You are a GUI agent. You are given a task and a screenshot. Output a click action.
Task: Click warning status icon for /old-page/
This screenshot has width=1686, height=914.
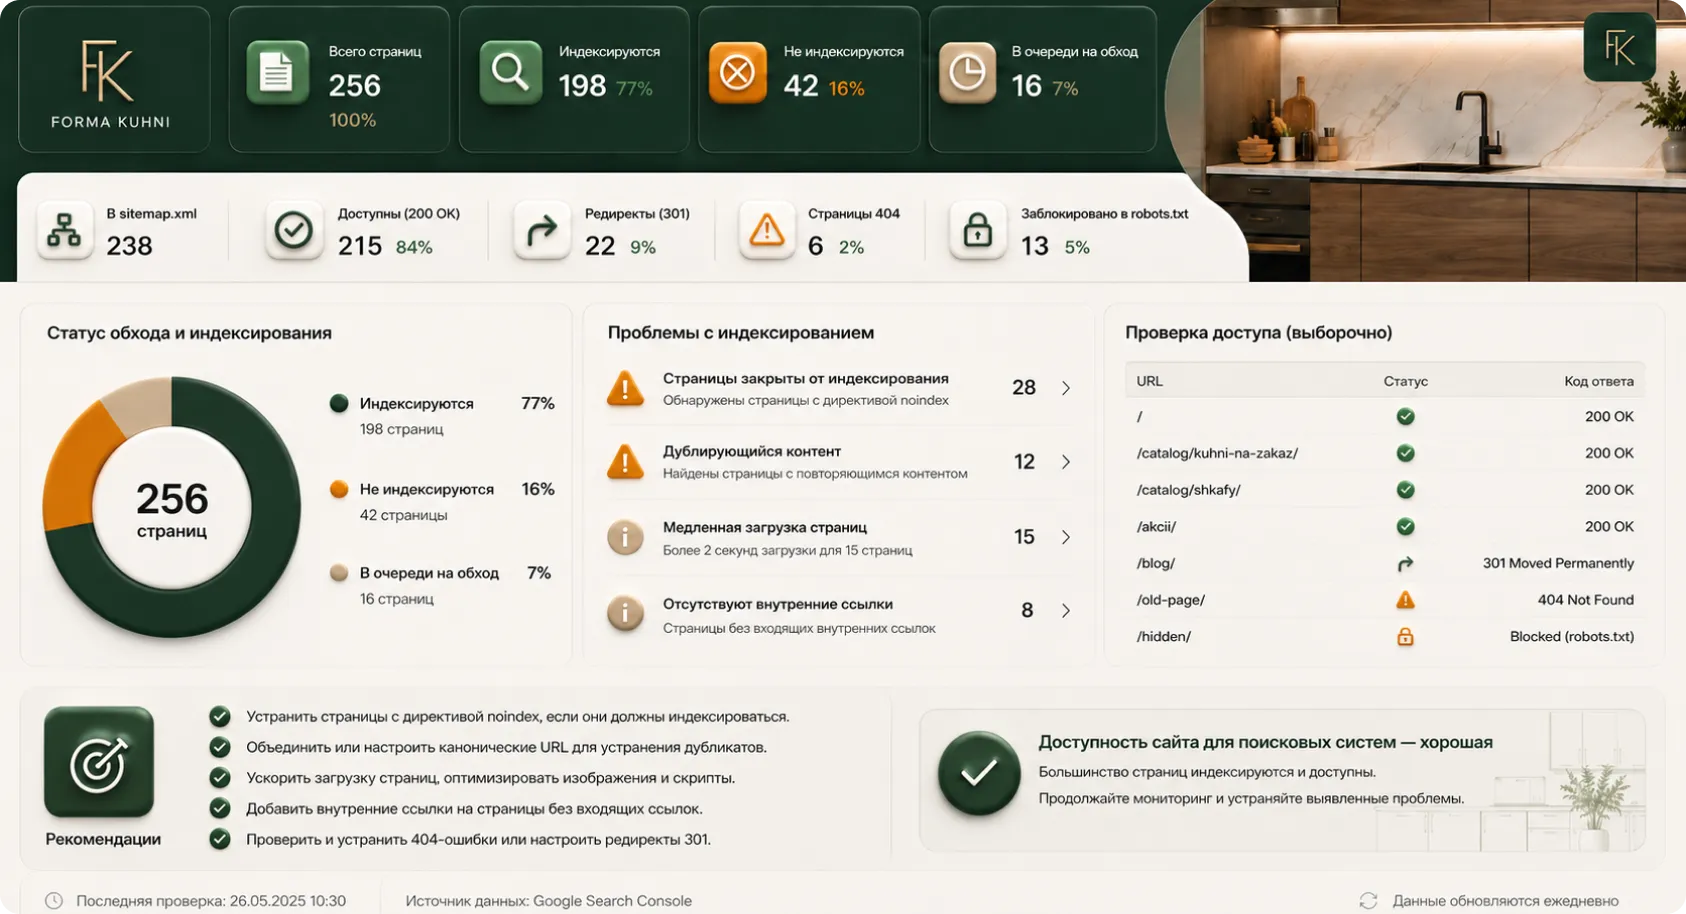(x=1405, y=600)
